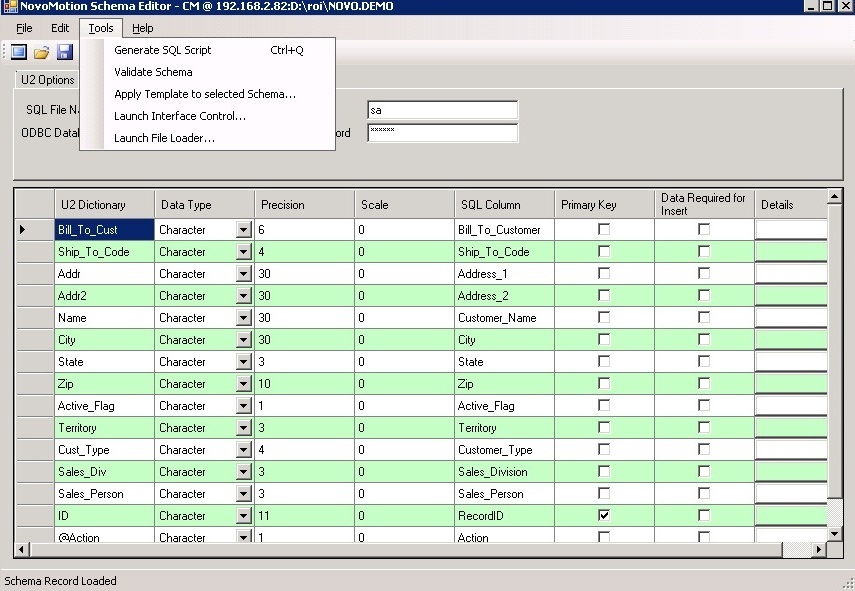855x591 pixels.
Task: Check Primary Key for Bill_To_Customer row
Action: point(604,230)
